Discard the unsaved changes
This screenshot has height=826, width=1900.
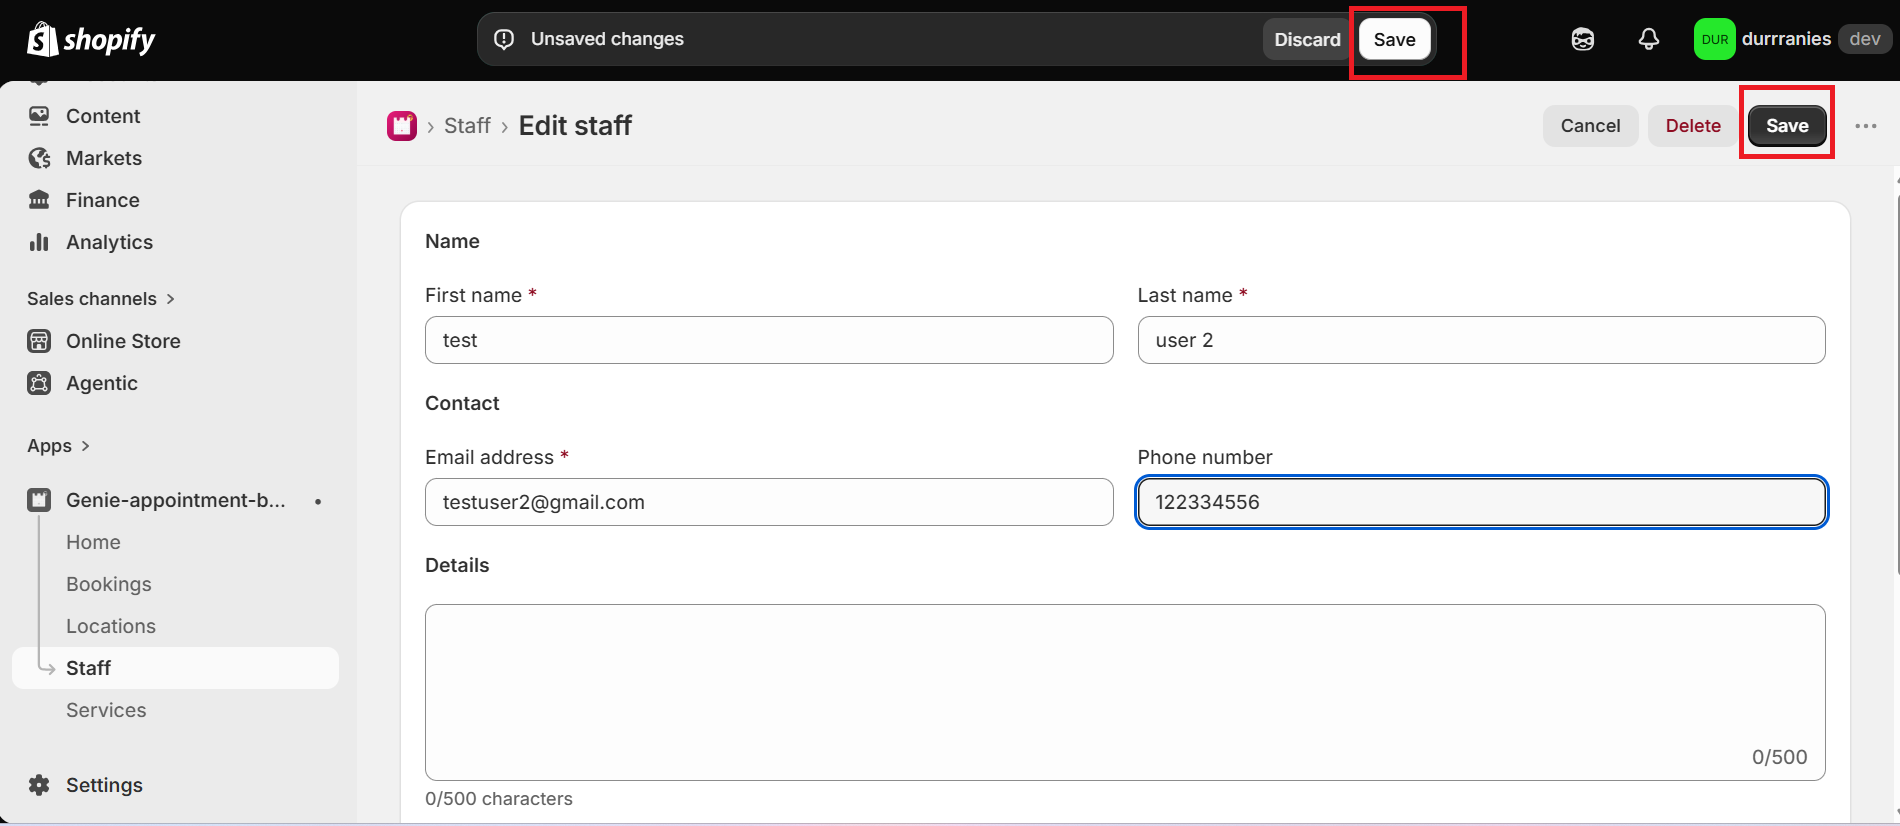1307,39
